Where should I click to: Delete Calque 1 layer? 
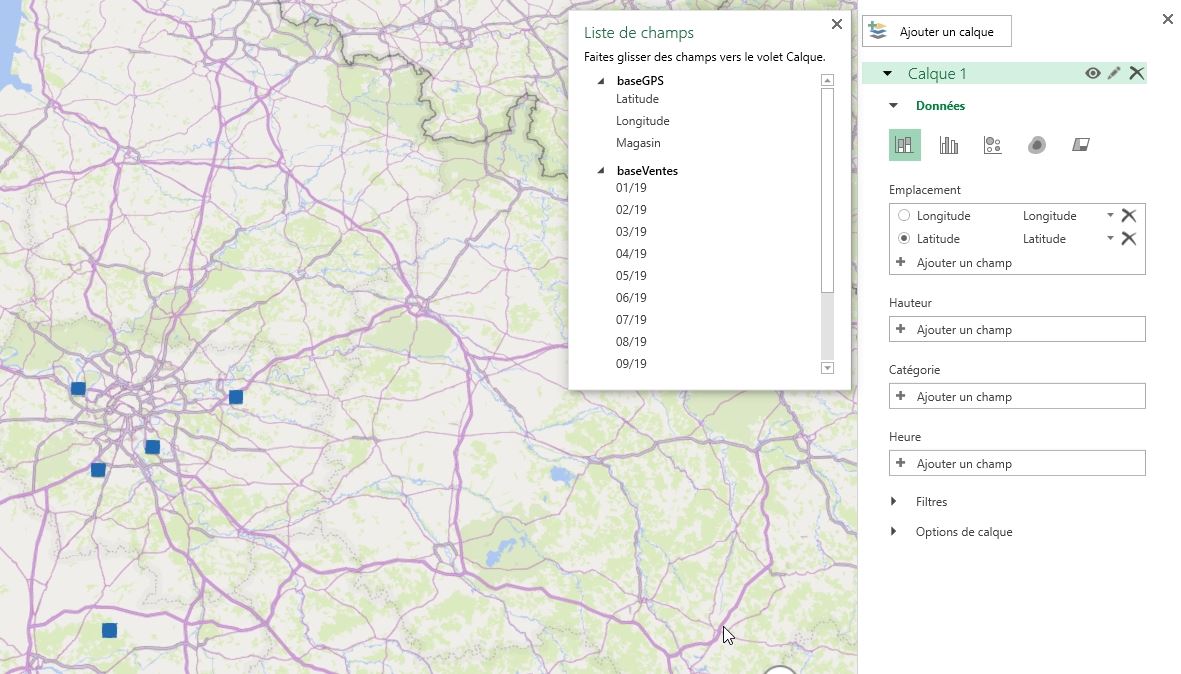(x=1137, y=73)
